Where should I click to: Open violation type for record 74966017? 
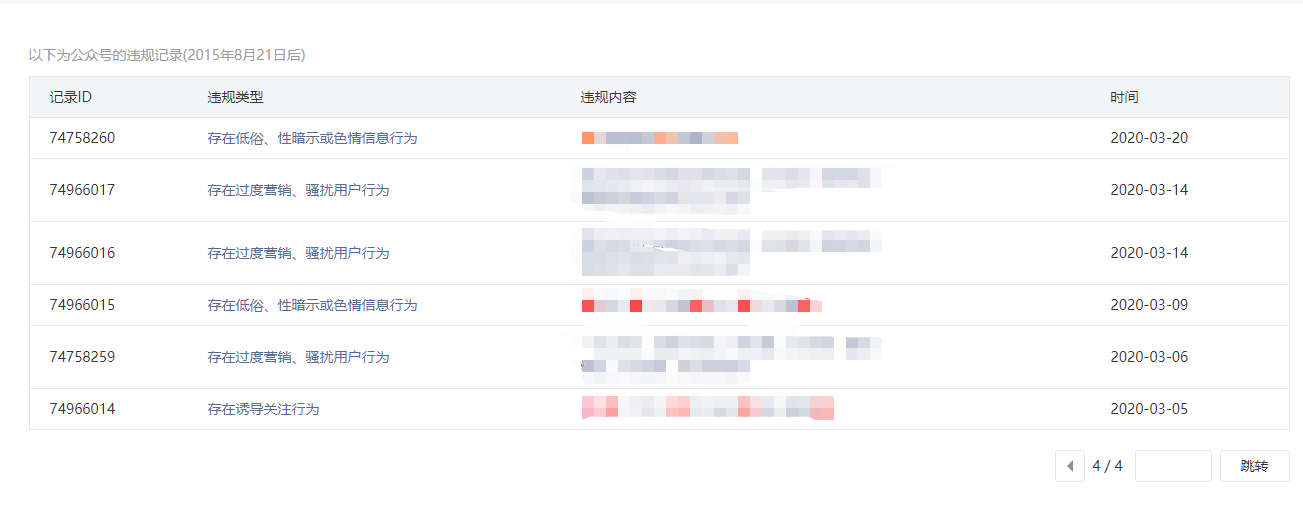298,190
